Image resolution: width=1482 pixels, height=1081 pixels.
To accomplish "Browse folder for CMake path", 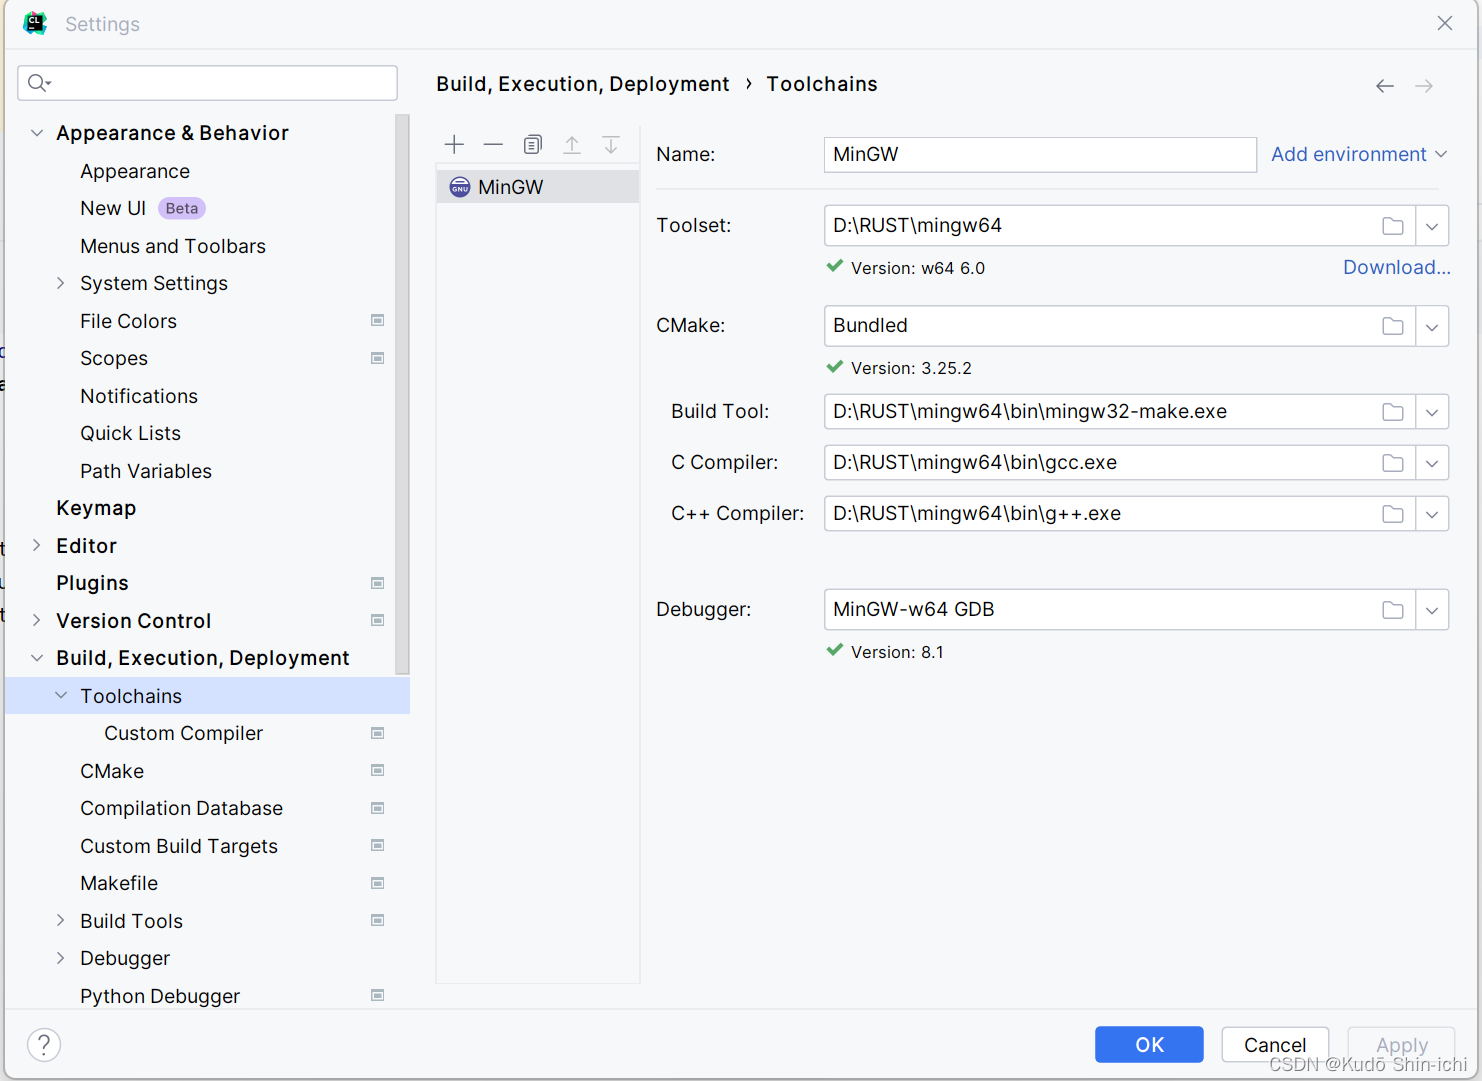I will coord(1393,326).
